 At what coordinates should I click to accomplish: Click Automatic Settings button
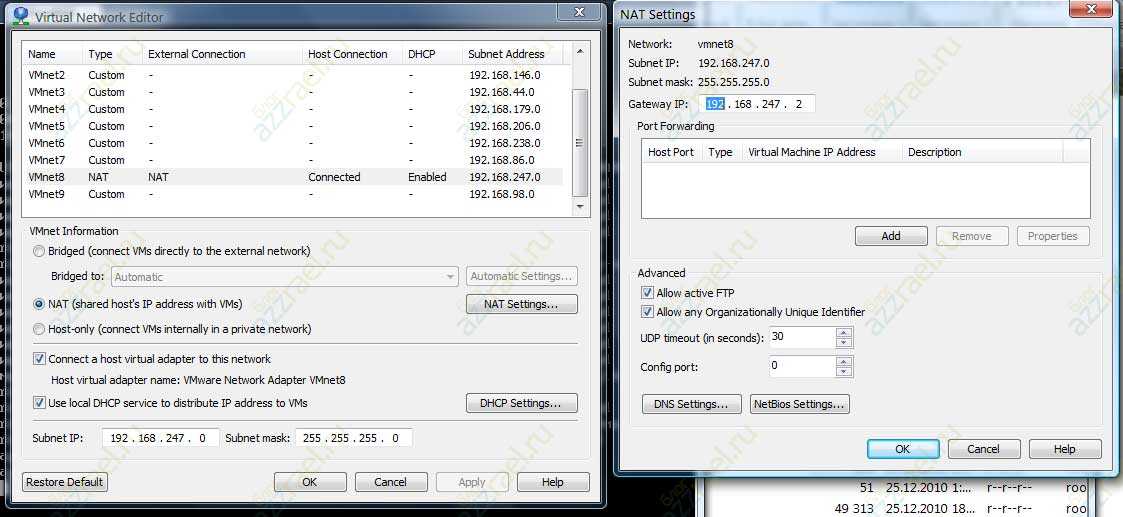coord(521,276)
